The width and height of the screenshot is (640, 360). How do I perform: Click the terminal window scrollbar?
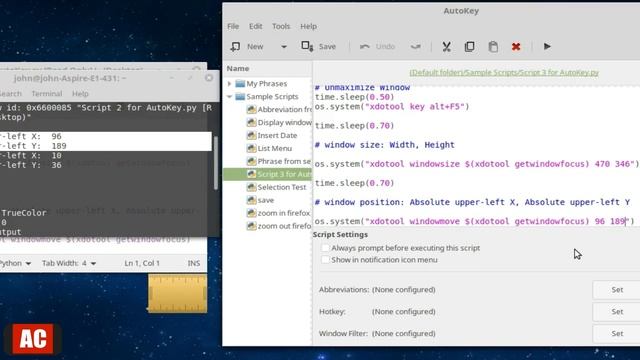(216, 163)
